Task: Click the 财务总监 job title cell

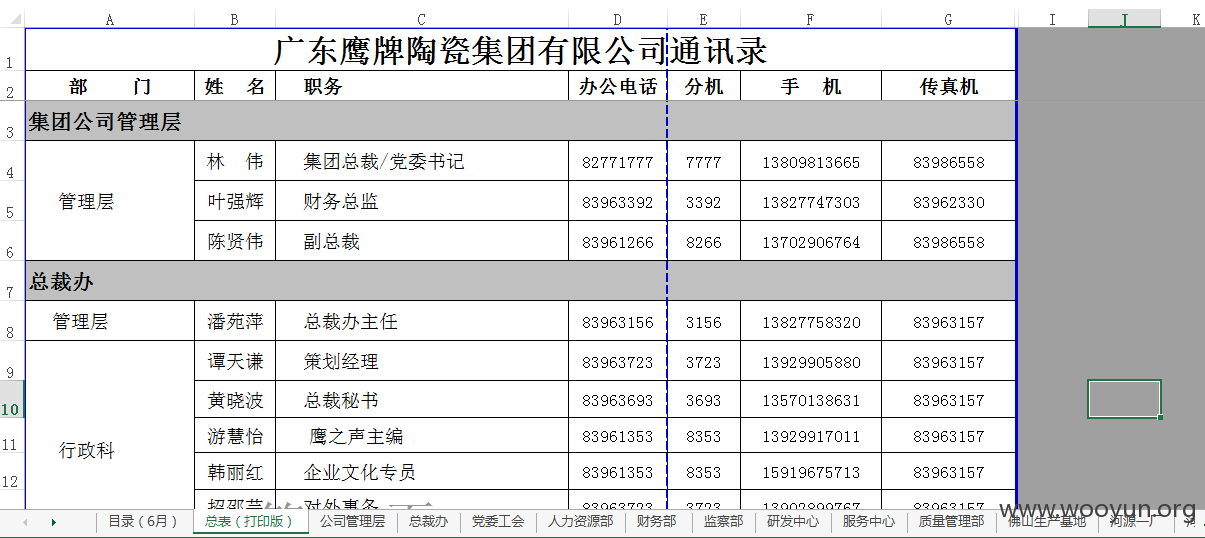Action: [422, 201]
